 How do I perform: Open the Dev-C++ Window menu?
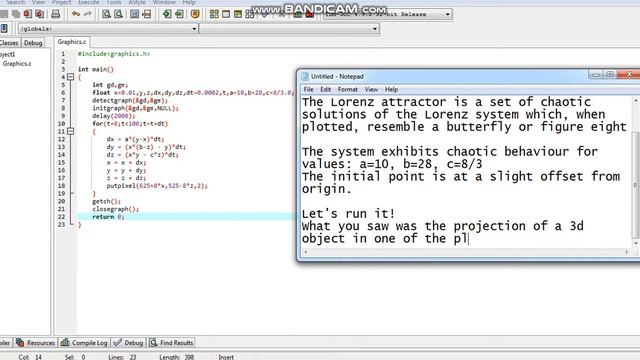[x=164, y=2]
